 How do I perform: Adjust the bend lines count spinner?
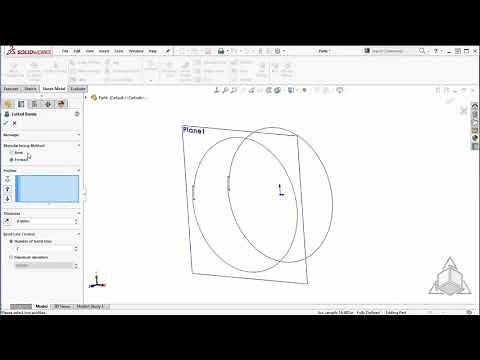coord(76,249)
